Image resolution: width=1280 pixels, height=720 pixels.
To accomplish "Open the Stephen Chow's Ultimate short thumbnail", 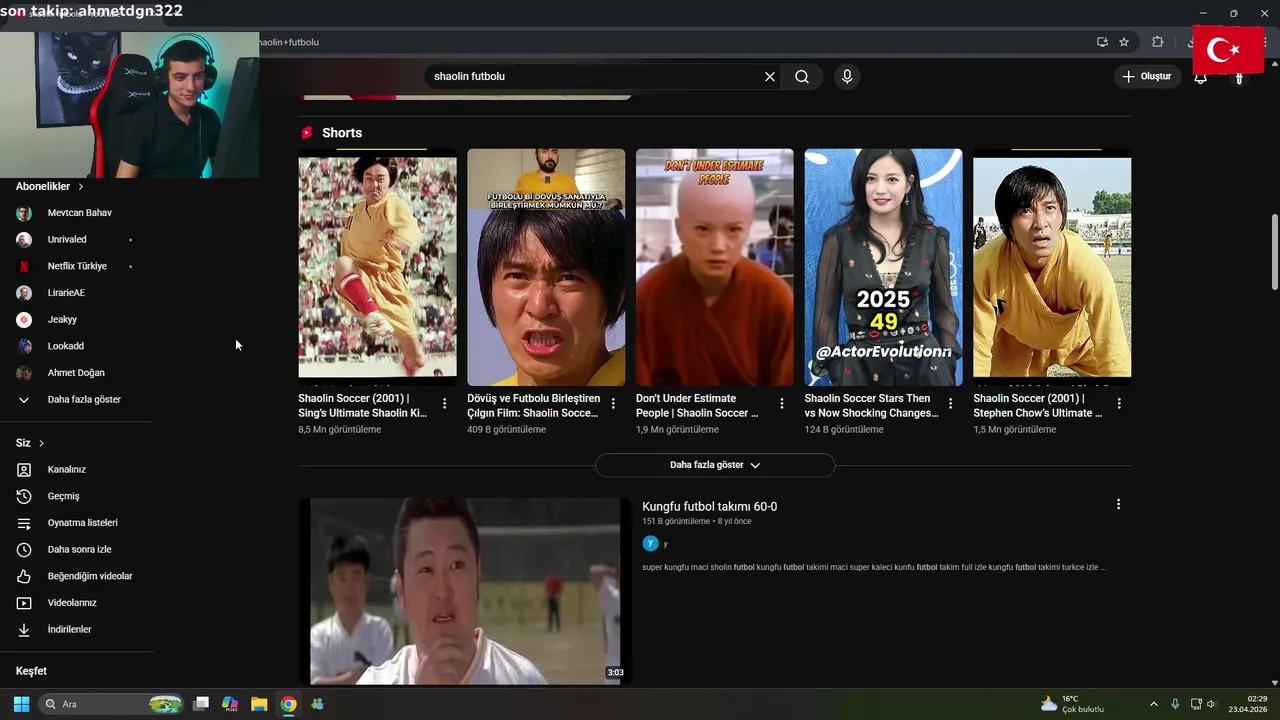I will pyautogui.click(x=1052, y=267).
